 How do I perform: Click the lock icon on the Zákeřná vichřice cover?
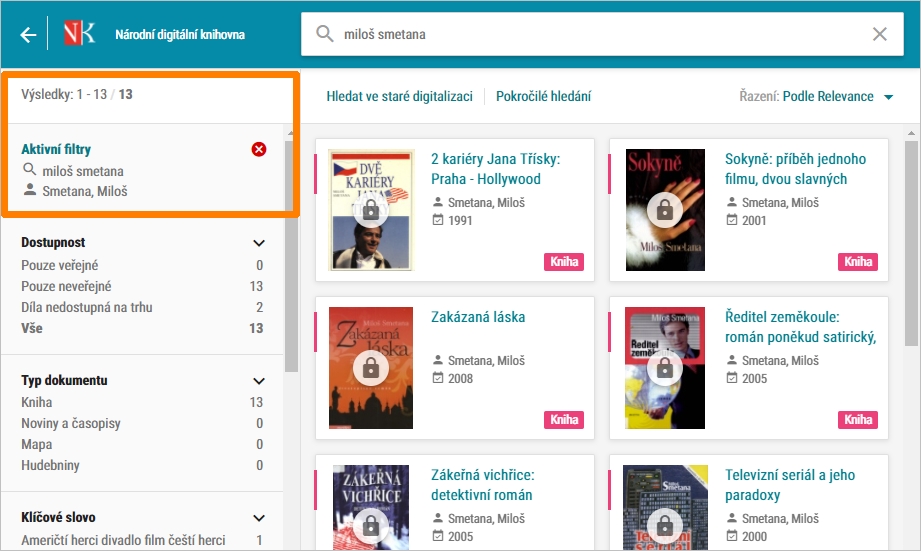coord(371,526)
